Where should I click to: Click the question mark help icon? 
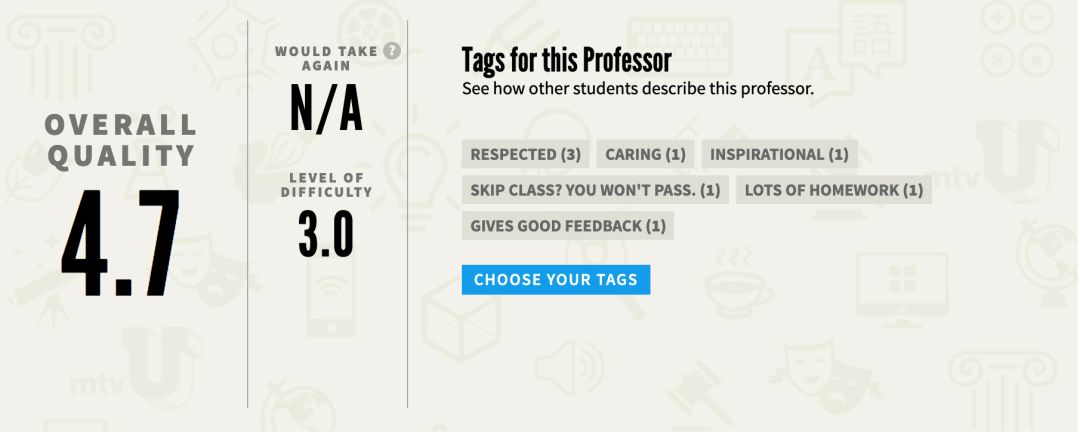(392, 51)
